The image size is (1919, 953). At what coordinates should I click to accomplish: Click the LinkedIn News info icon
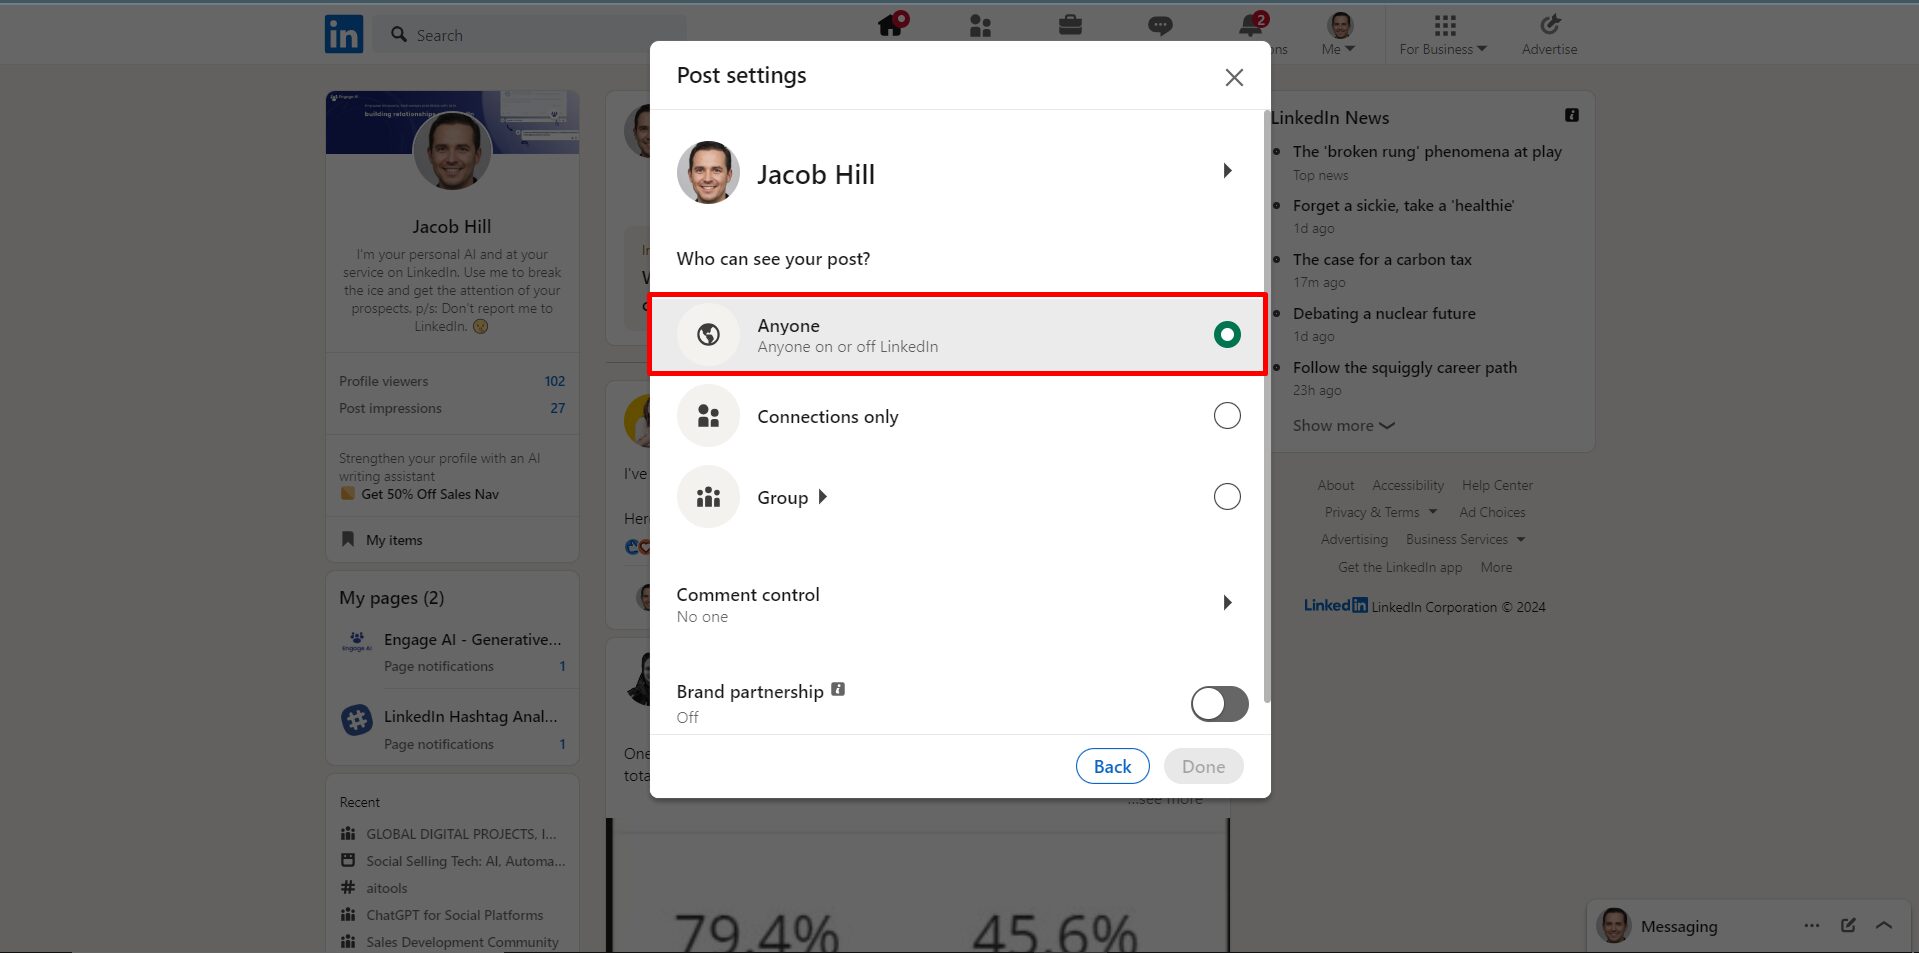point(1572,115)
